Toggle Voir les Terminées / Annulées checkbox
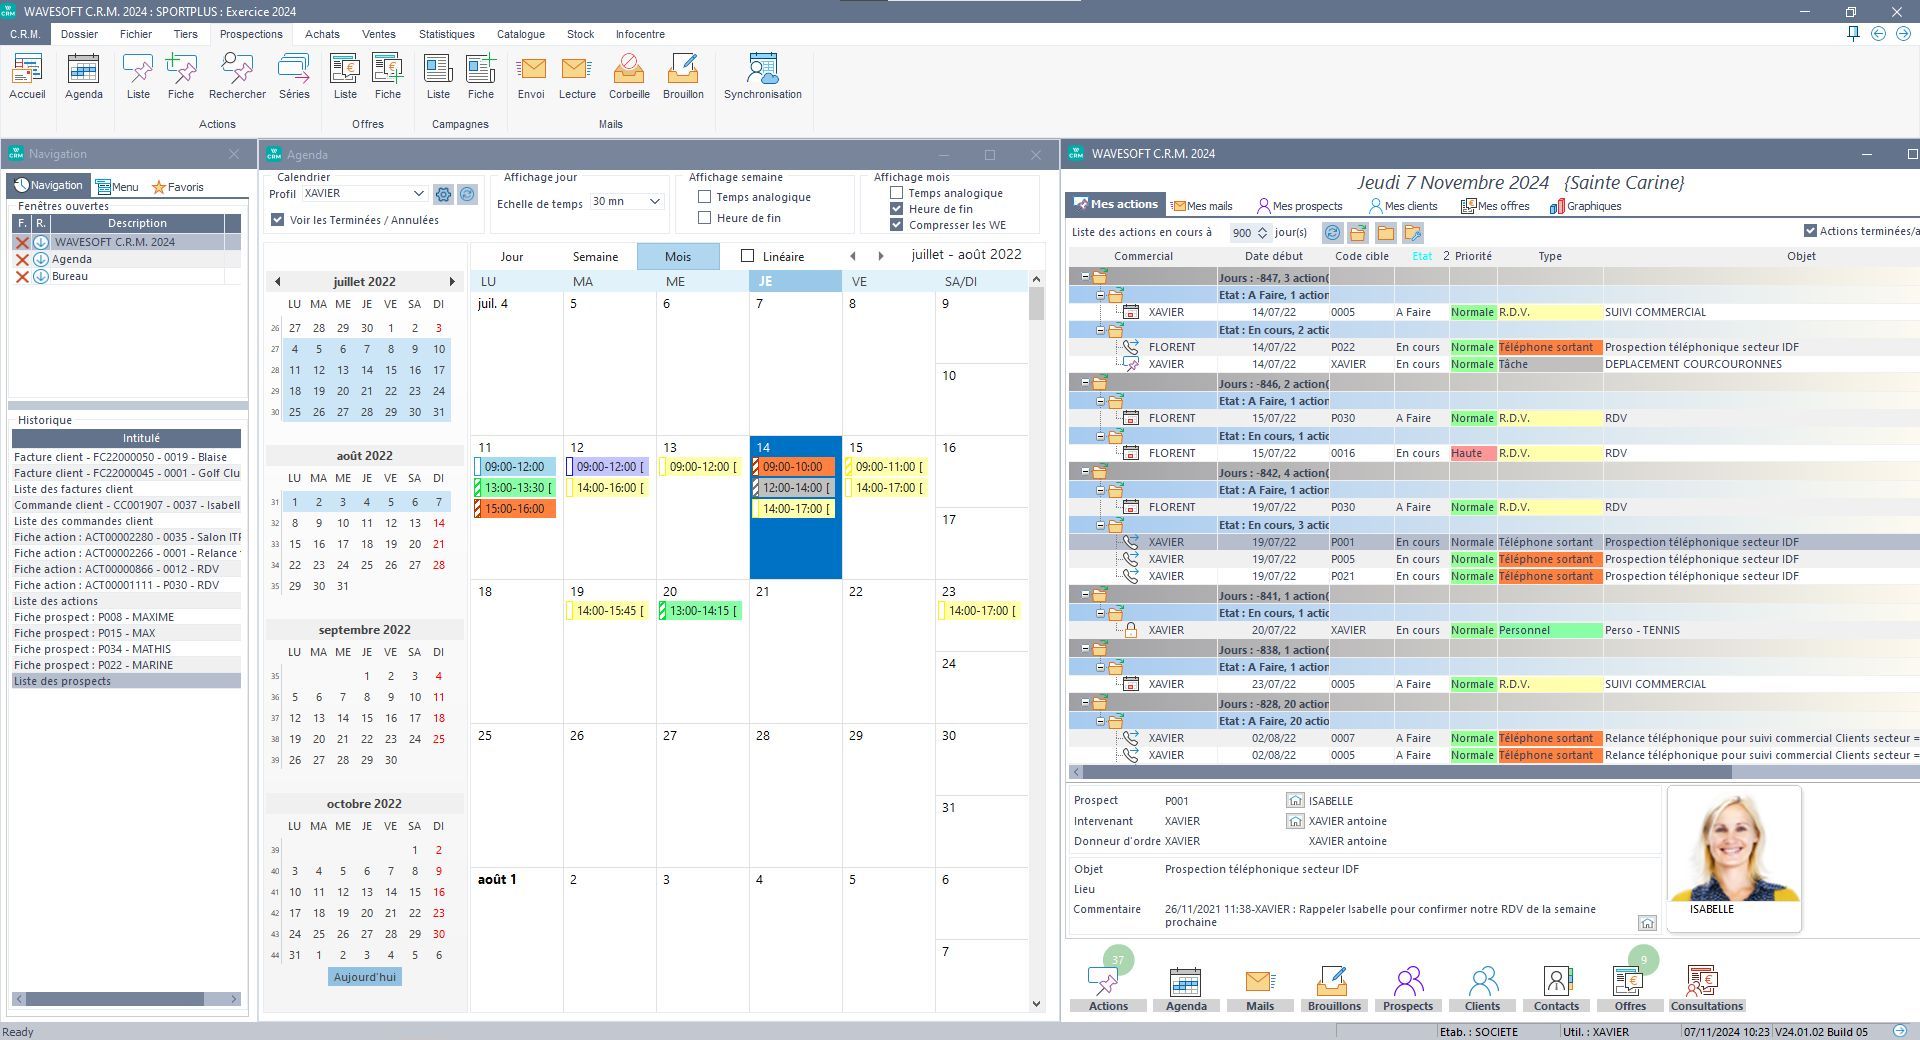Image resolution: width=1920 pixels, height=1040 pixels. pos(278,220)
